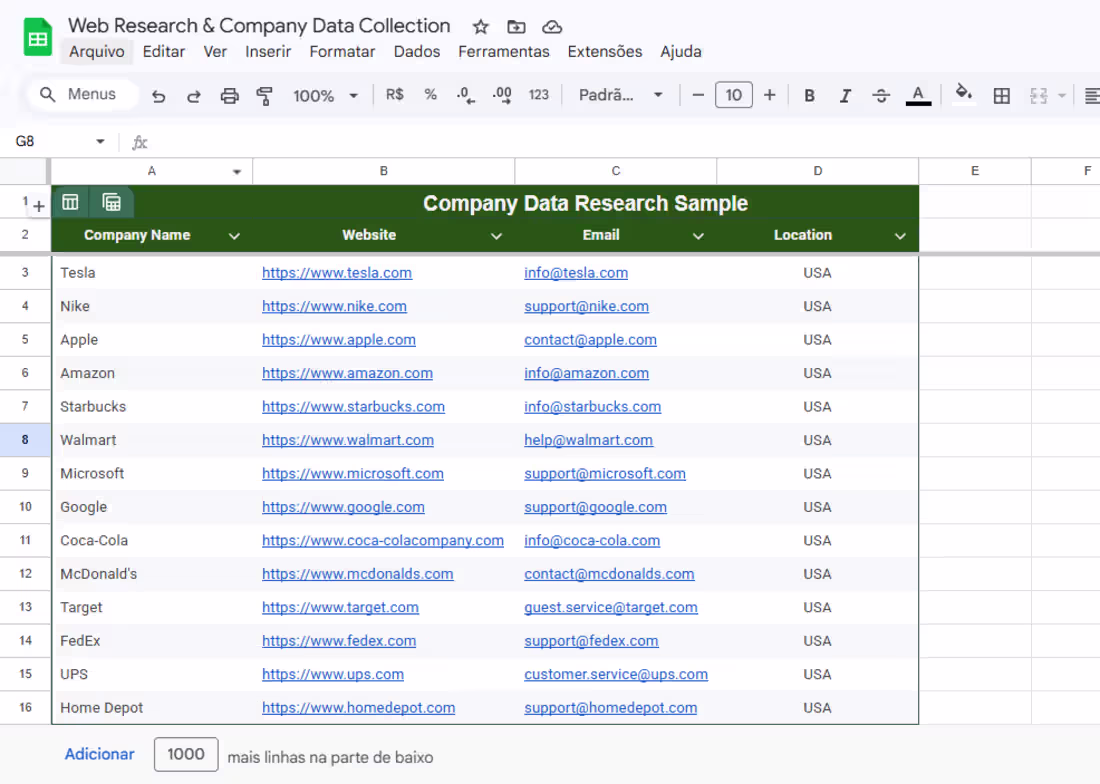Expand the Location column header dropdown
This screenshot has width=1100, height=784.
[899, 235]
